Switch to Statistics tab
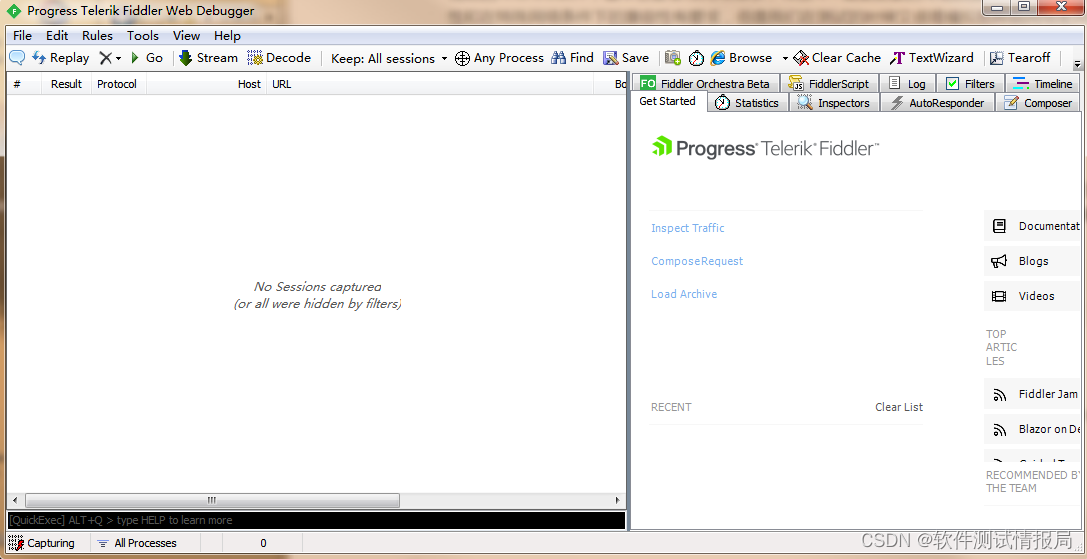The height and width of the screenshot is (559, 1087). pyautogui.click(x=747, y=103)
